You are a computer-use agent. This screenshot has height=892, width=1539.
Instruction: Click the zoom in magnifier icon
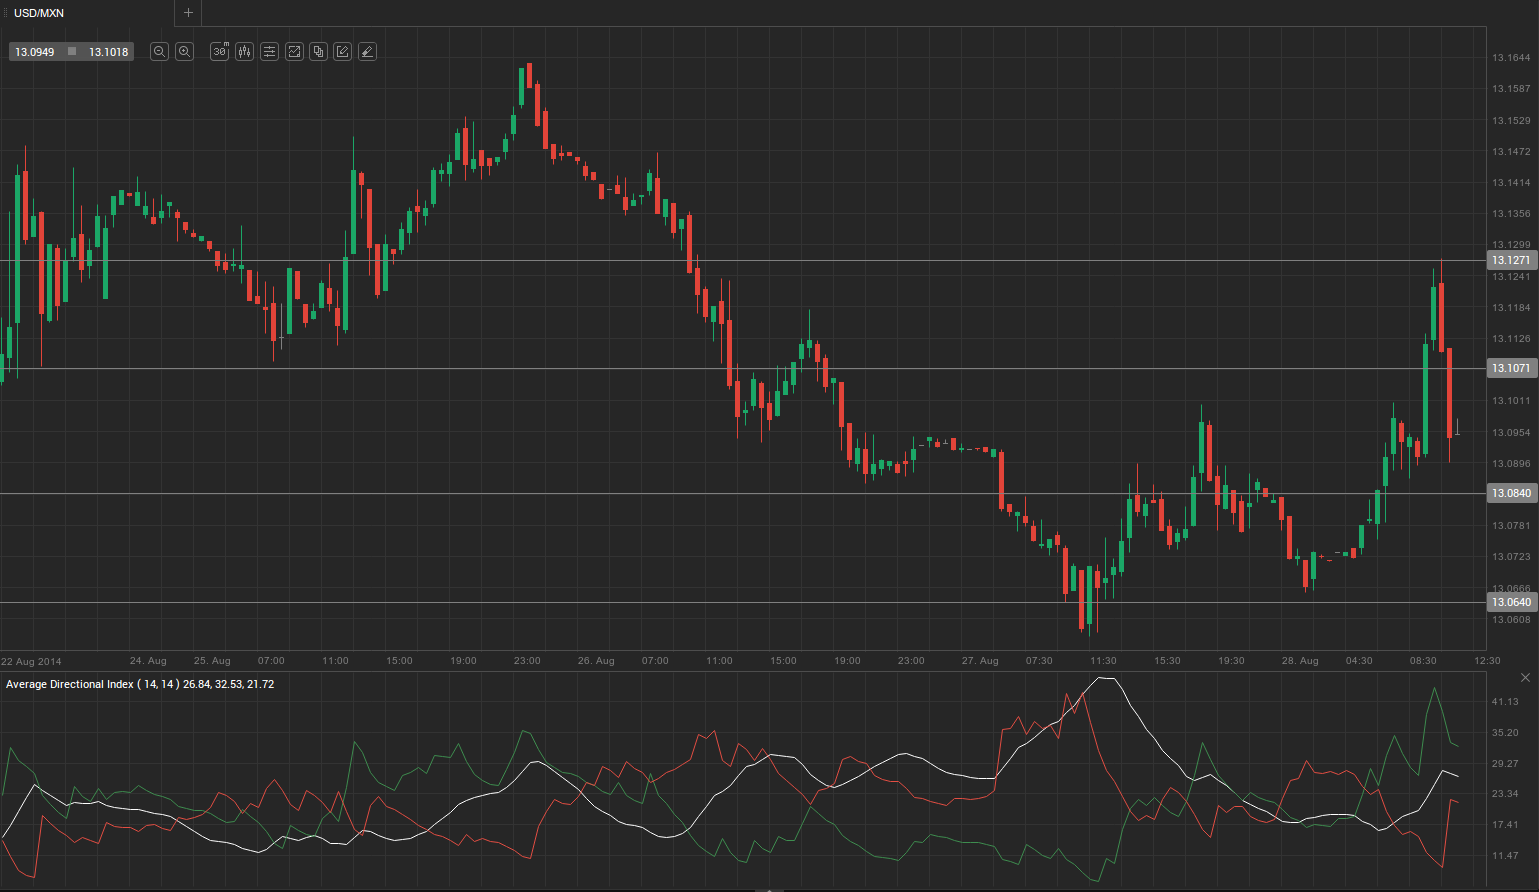[x=184, y=52]
